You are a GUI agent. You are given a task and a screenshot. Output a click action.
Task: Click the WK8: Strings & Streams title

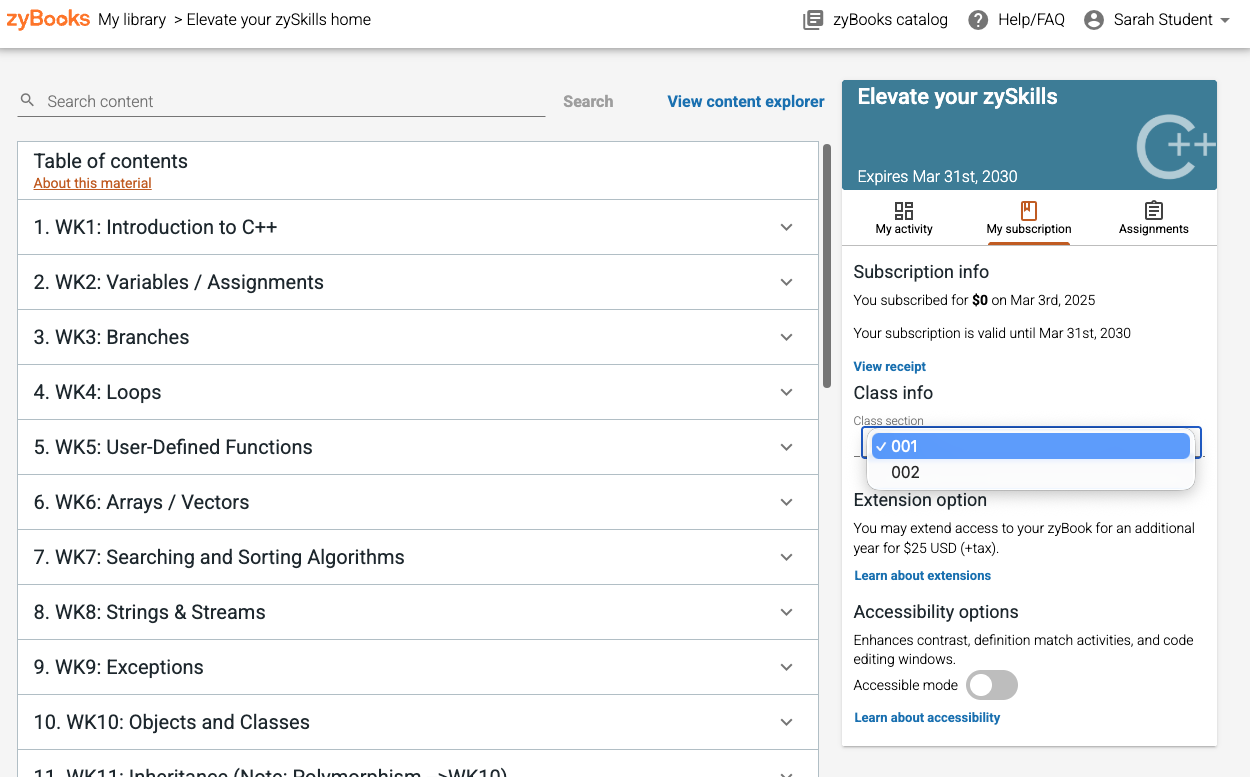149,612
